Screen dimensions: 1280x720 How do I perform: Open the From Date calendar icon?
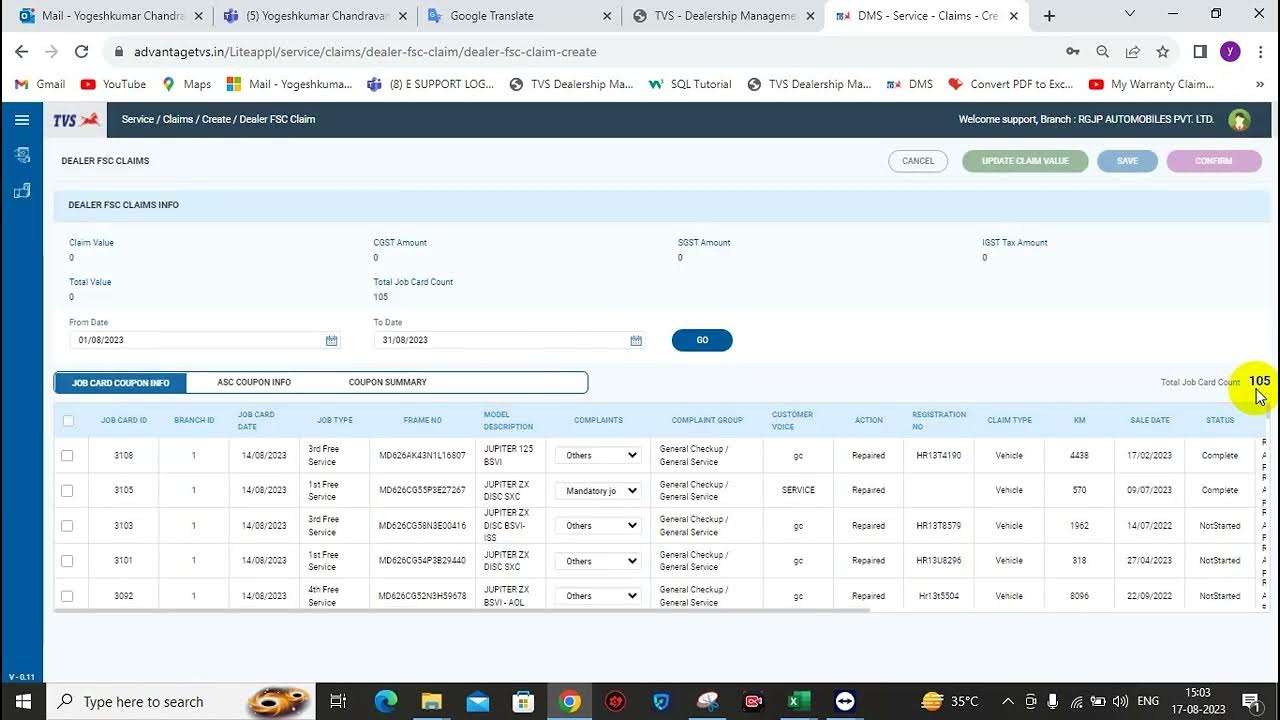pyautogui.click(x=331, y=341)
